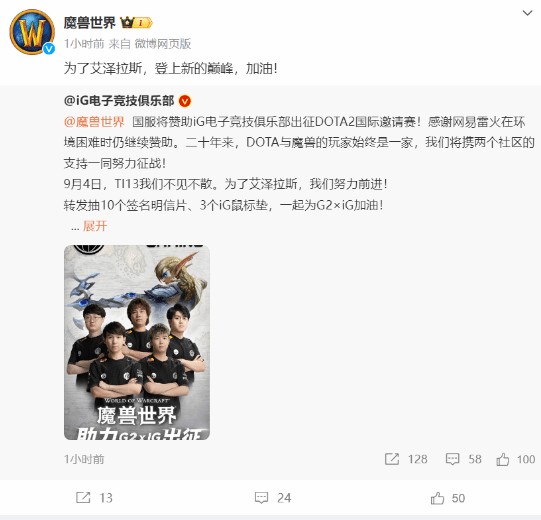Open the 魔兽世界 account name link
The image size is (541, 520).
(x=90, y=23)
